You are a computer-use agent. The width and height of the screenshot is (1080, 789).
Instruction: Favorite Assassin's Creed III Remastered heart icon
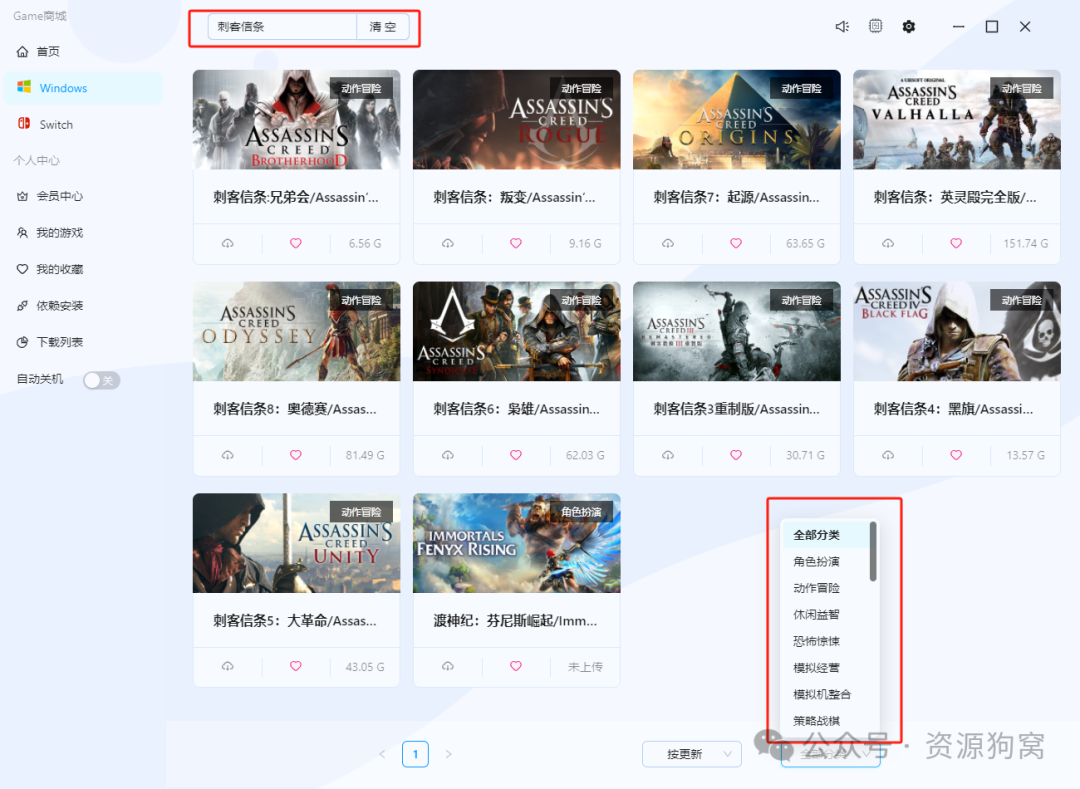point(736,455)
